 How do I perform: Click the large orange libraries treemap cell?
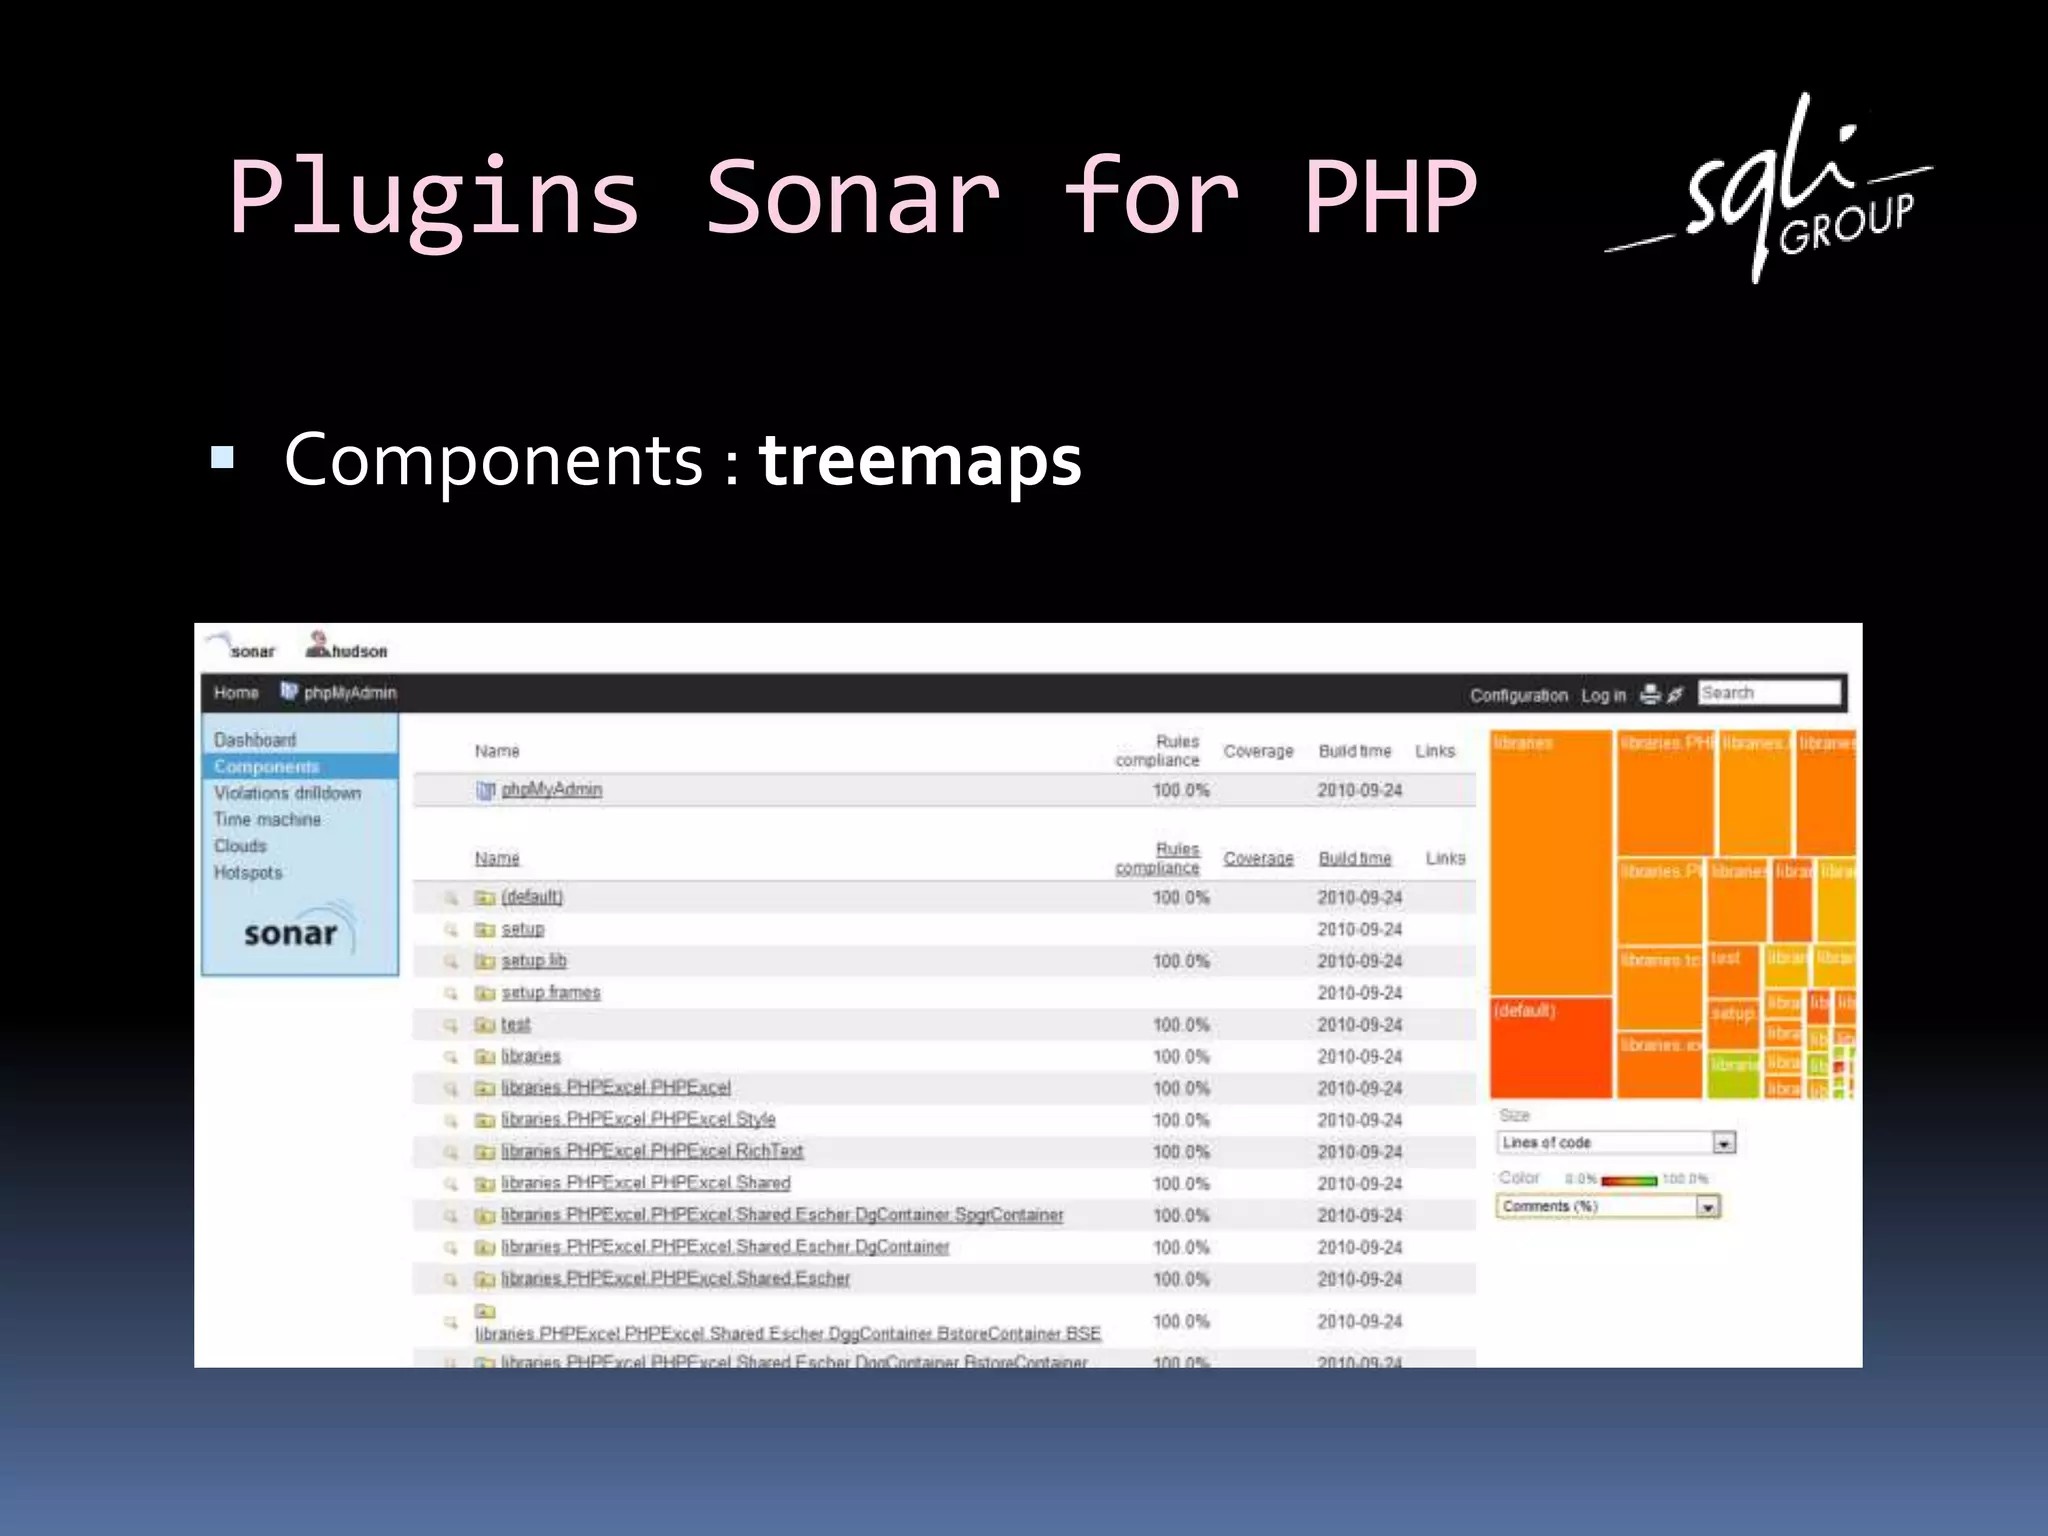pos(1551,863)
